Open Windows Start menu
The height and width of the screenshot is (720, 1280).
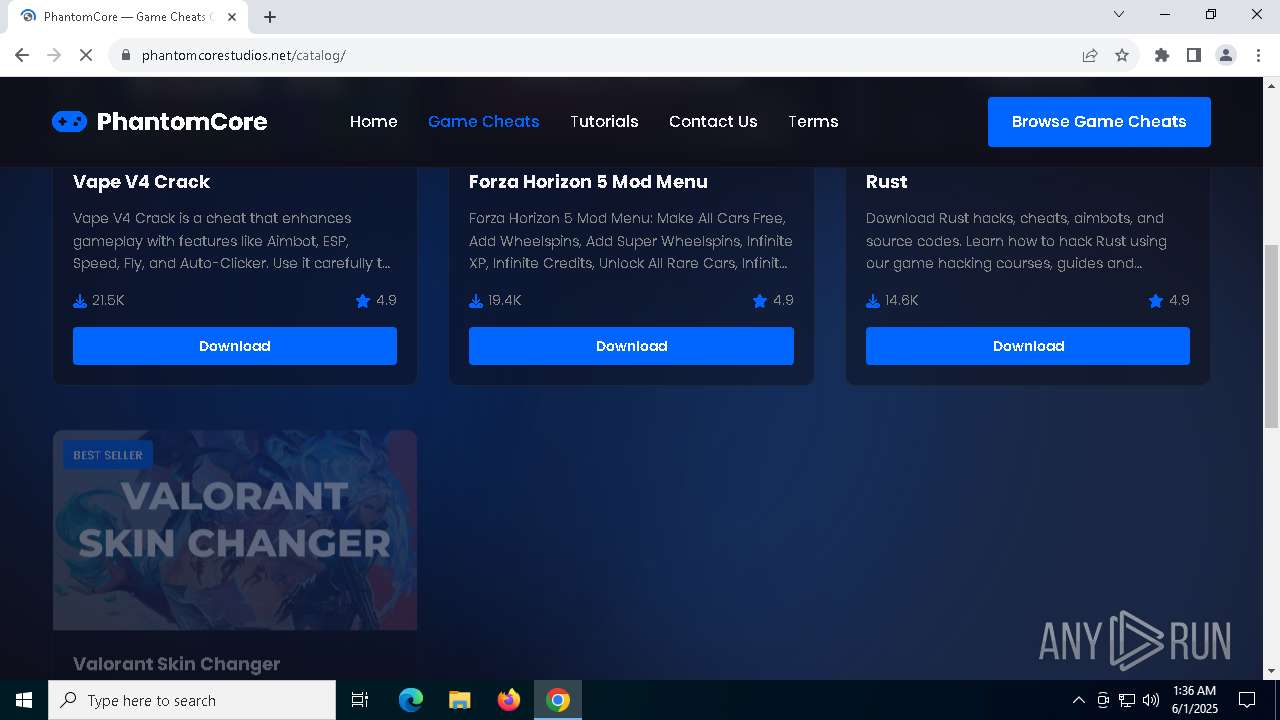click(x=24, y=700)
